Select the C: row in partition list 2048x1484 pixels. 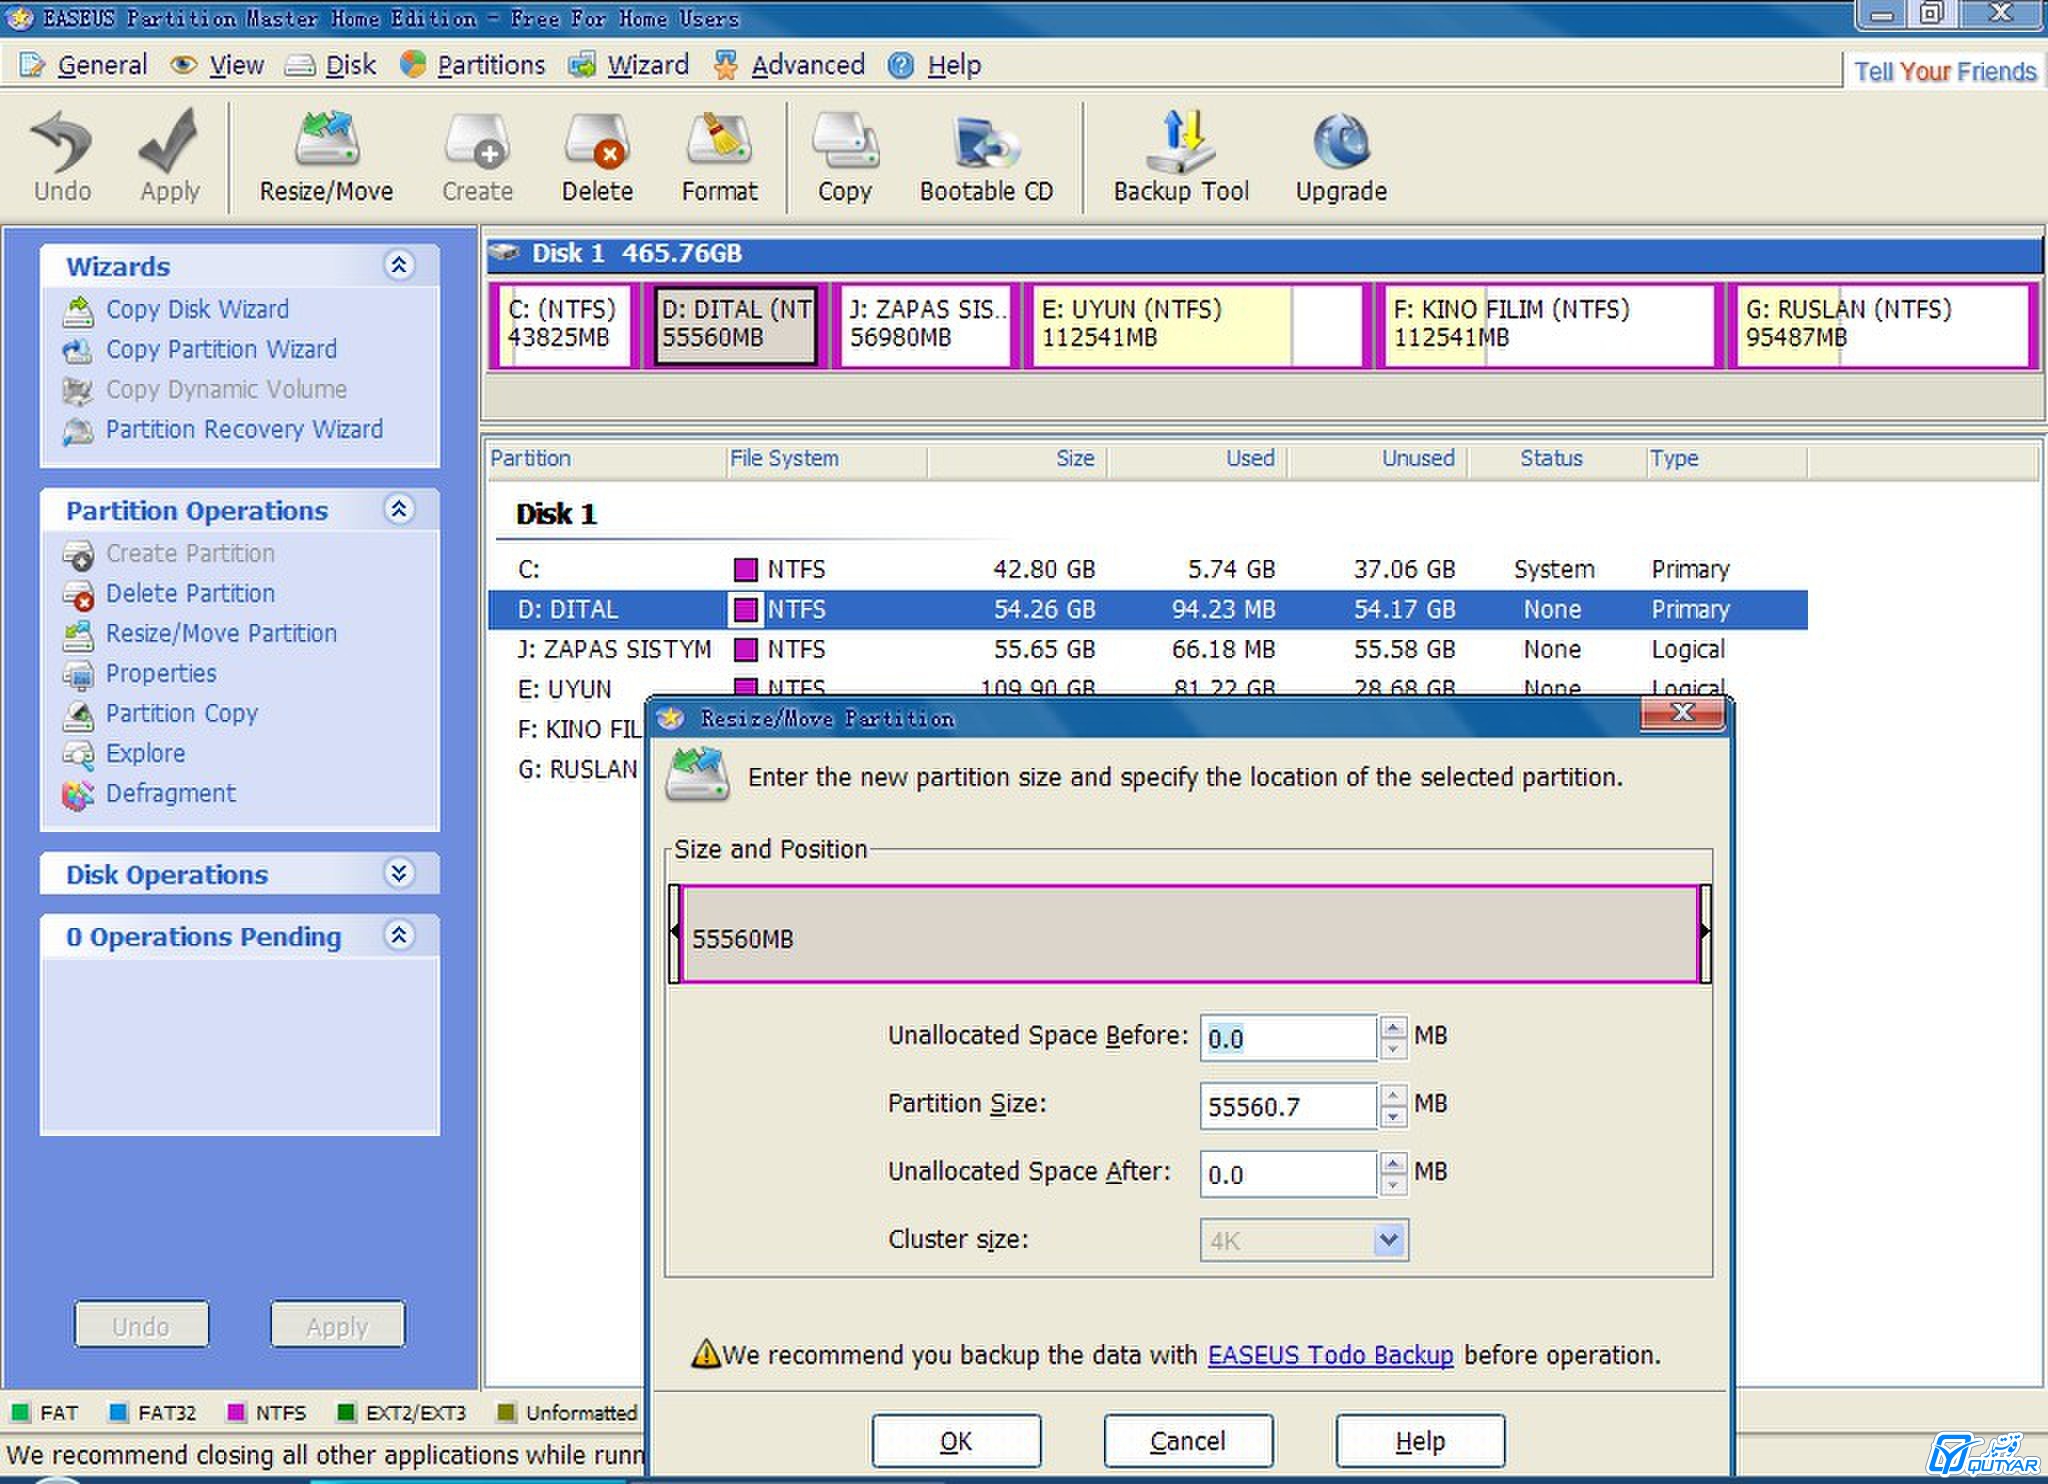1148,569
